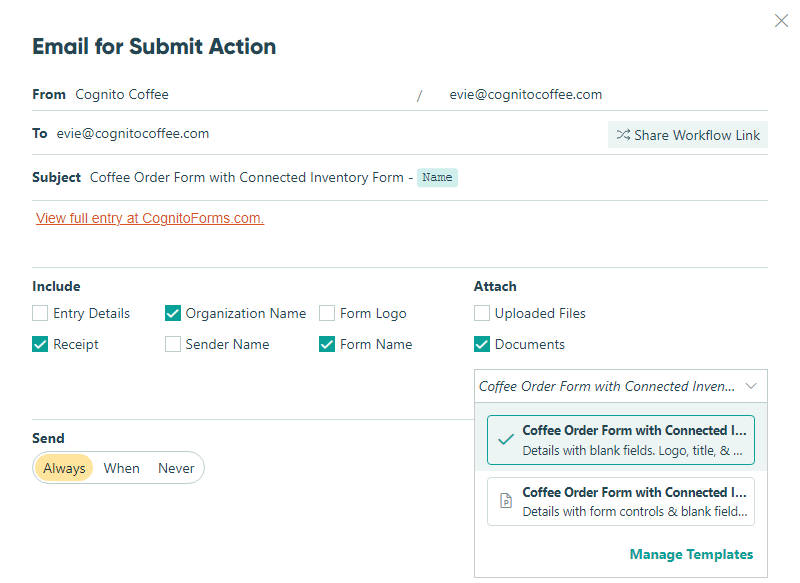Click the dropdown chevron arrow for templates
800x583 pixels.
751,386
